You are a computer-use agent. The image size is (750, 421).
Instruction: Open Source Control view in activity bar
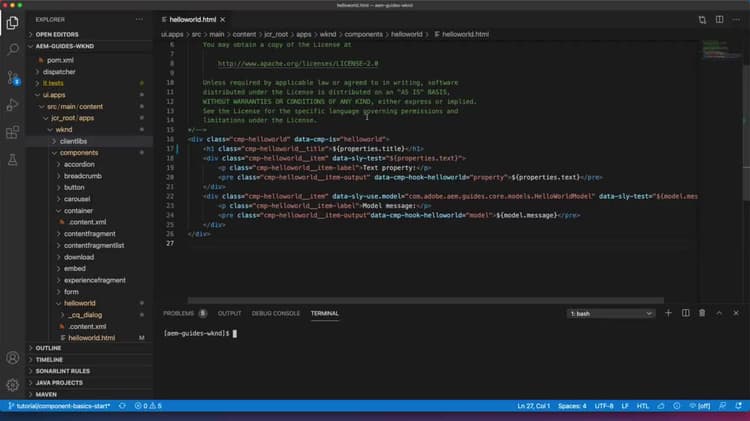(x=13, y=77)
